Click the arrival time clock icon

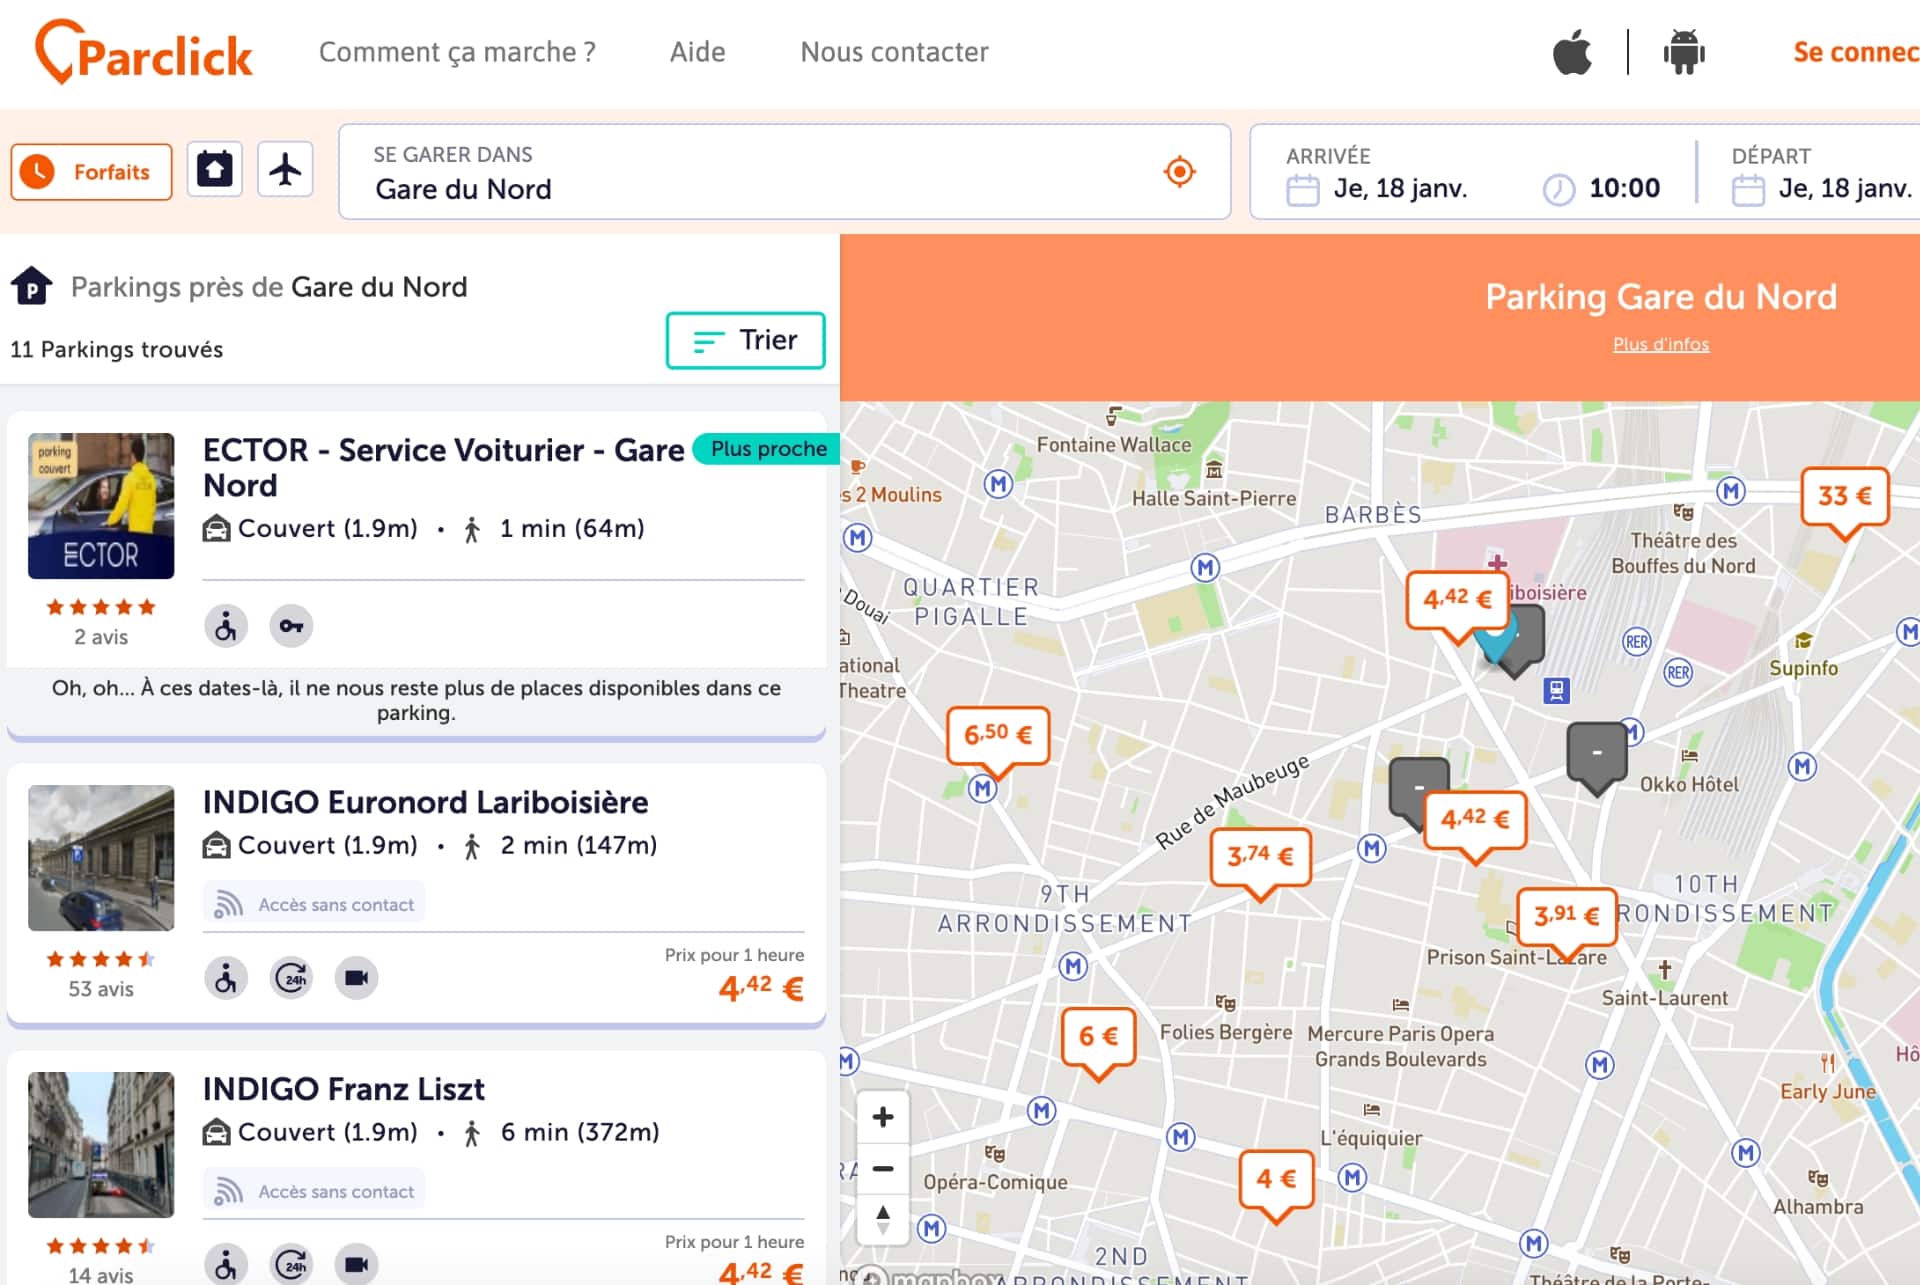[x=1558, y=189]
